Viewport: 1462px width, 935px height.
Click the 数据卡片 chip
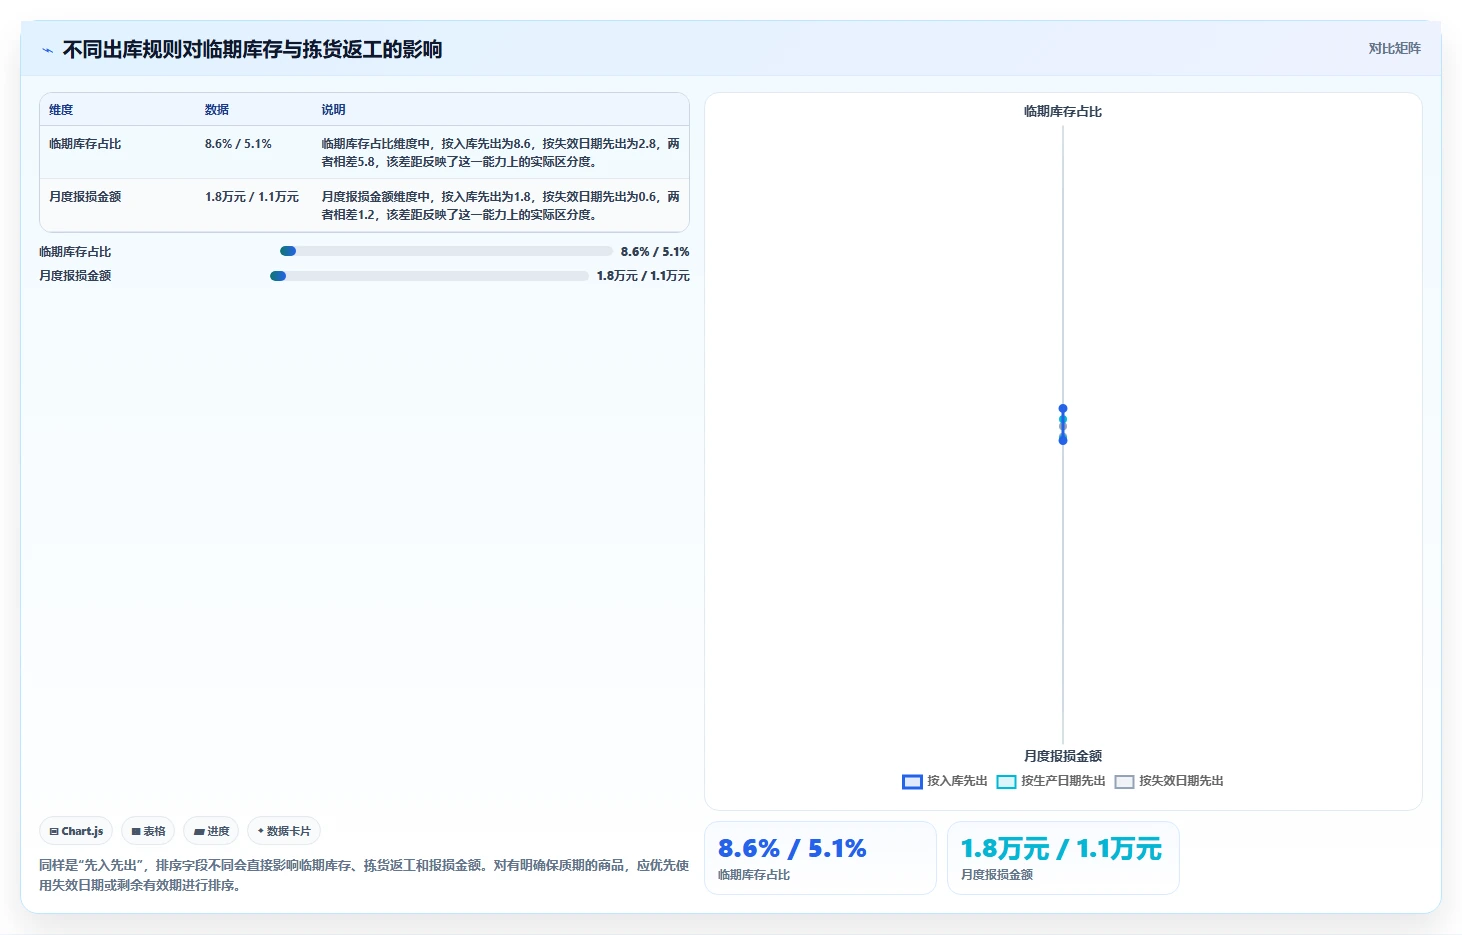[x=284, y=831]
